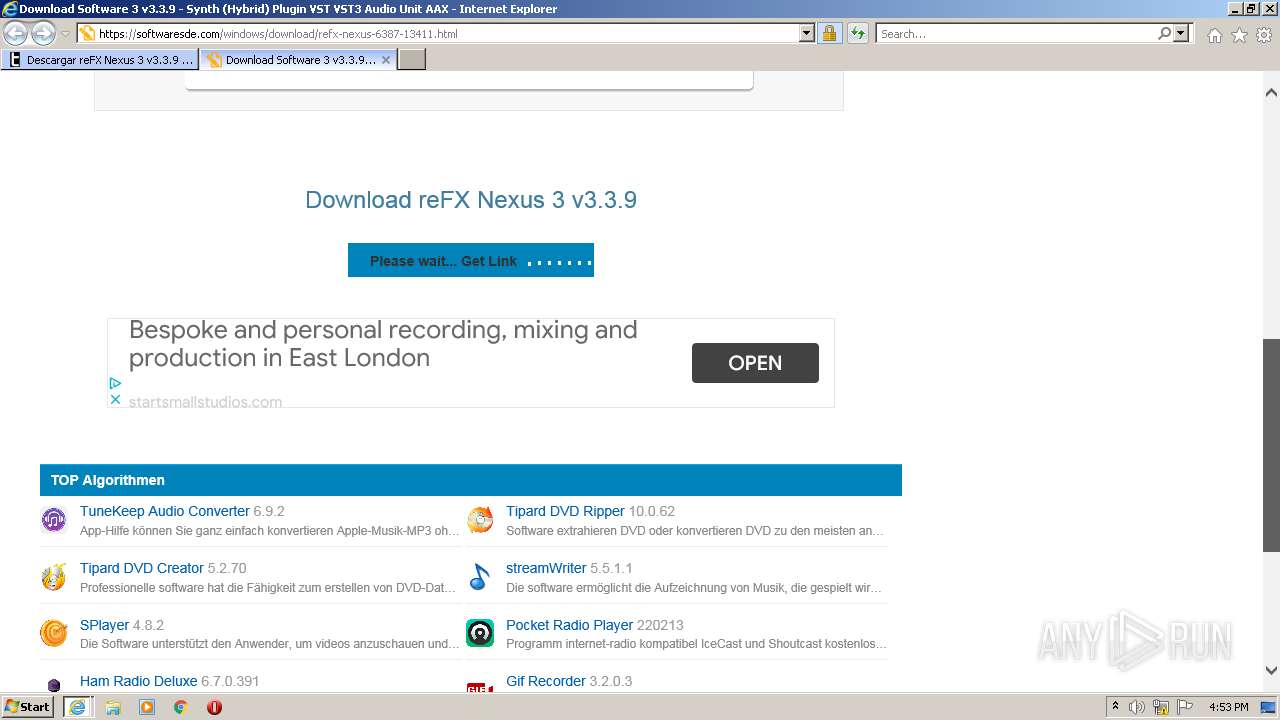Screen dimensions: 1280x720
Task: Open File Explorer from the taskbar
Action: [x=113, y=707]
